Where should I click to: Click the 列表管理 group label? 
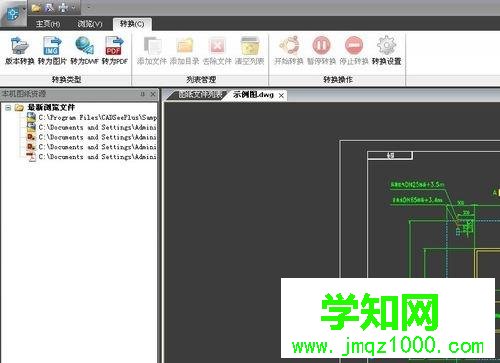tap(201, 79)
